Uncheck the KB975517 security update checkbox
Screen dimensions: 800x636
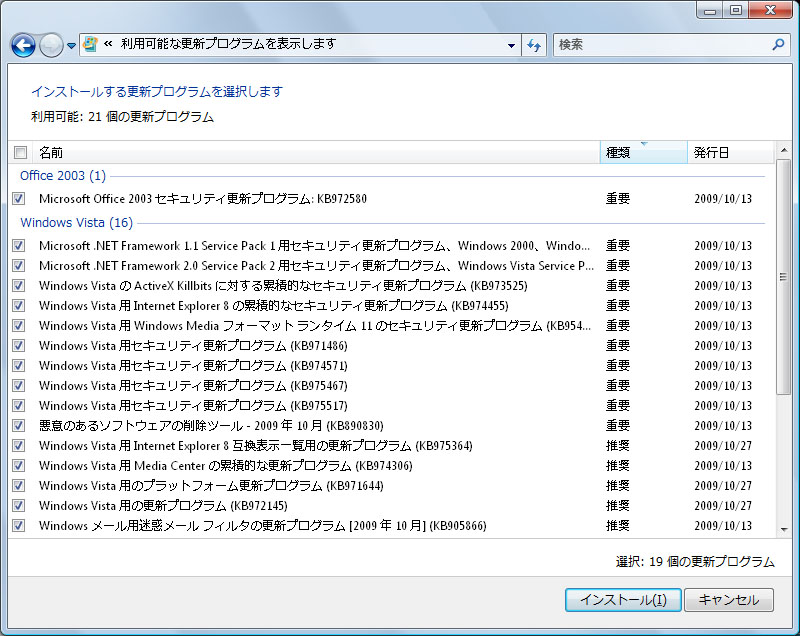19,405
